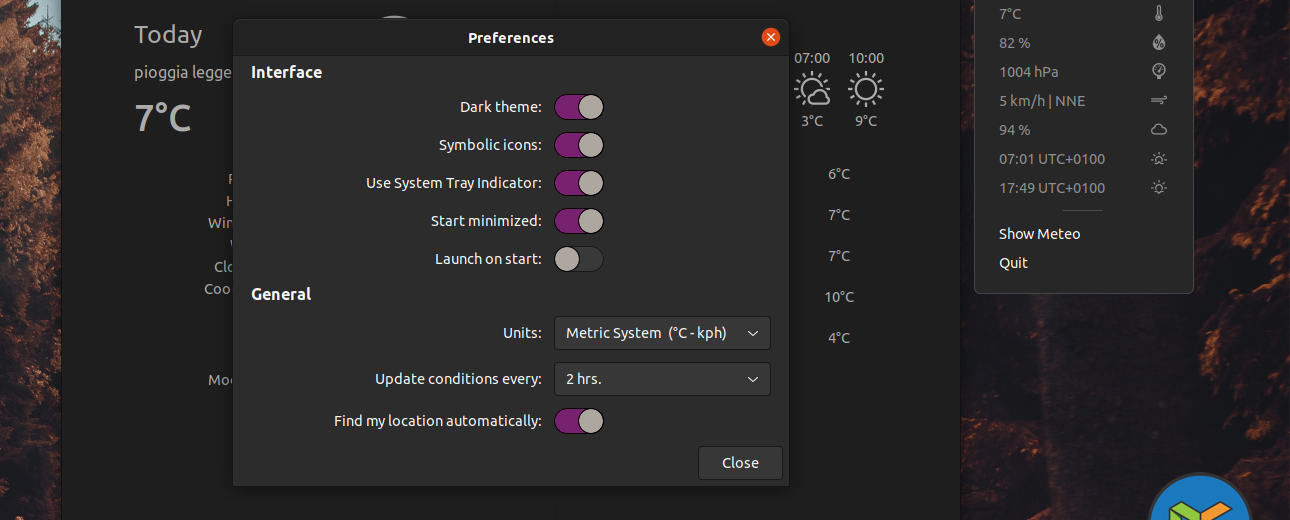Click the cloud cover icon
The height and width of the screenshot is (520, 1290).
[x=1159, y=130]
